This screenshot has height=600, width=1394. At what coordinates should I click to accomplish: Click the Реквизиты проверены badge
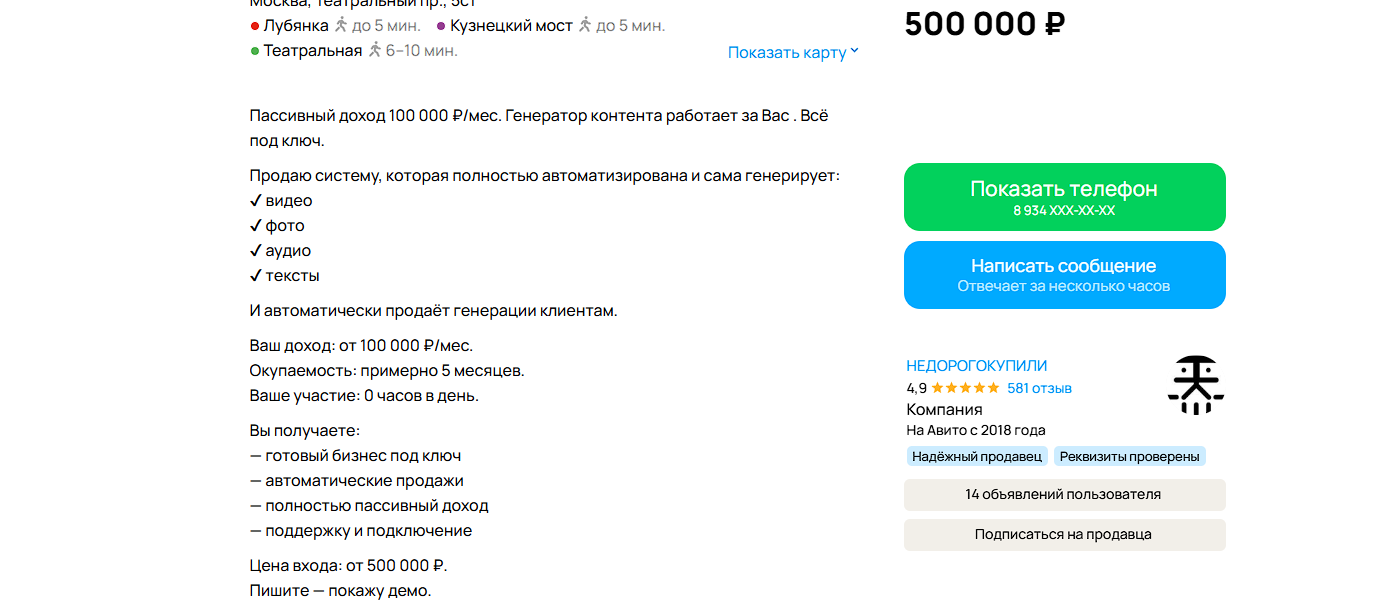tap(1130, 456)
